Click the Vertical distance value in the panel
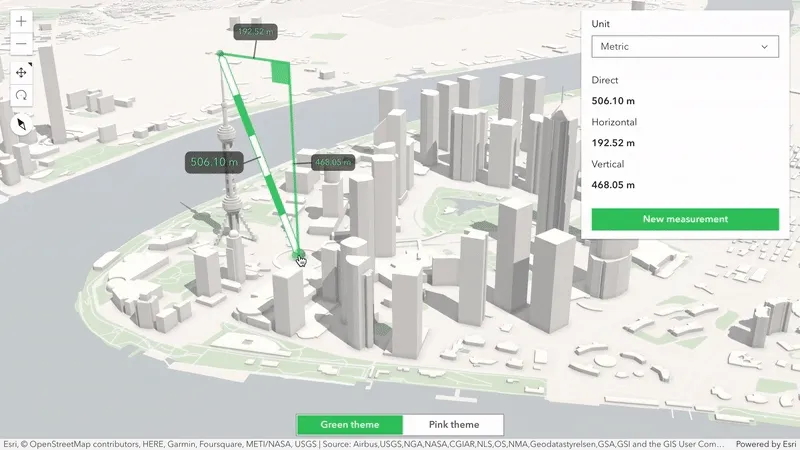This screenshot has width=800, height=450. coord(613,185)
